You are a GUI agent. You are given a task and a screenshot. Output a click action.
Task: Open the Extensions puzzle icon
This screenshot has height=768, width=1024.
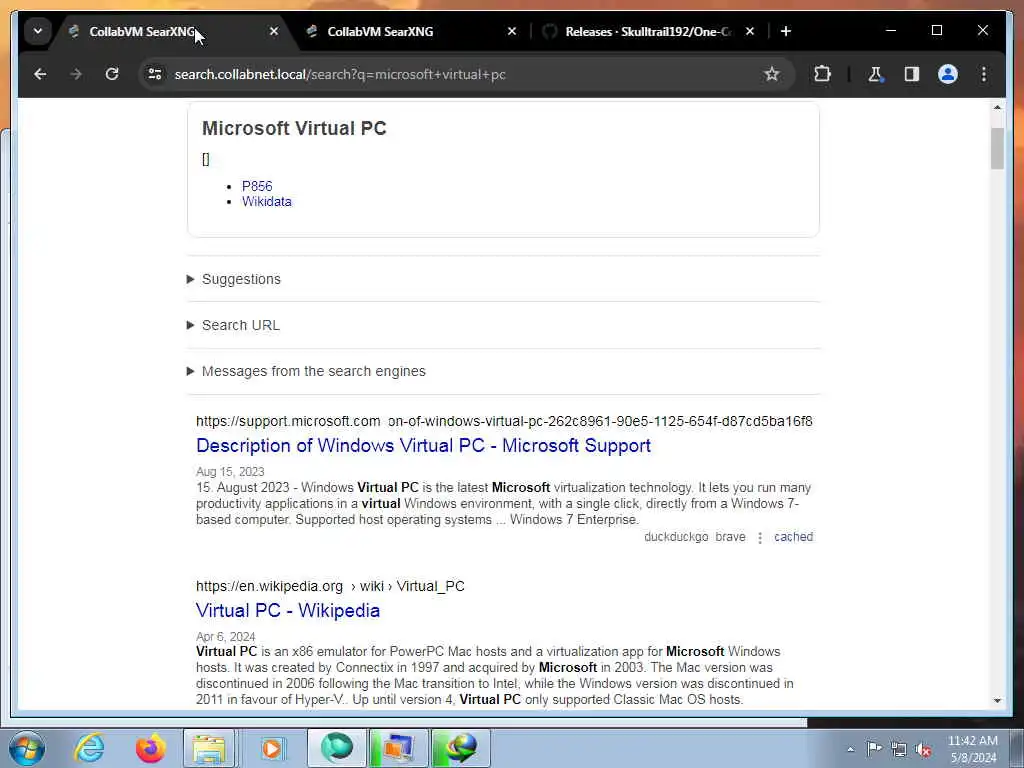[822, 74]
